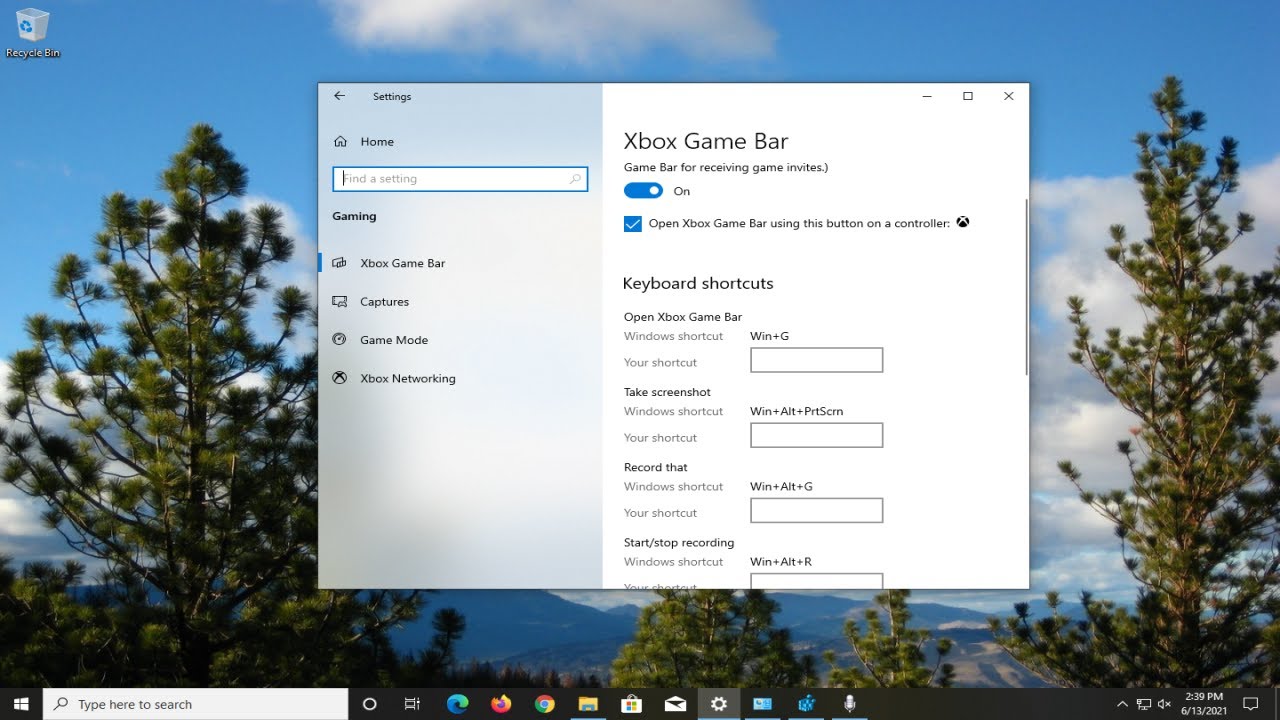Image resolution: width=1280 pixels, height=720 pixels.
Task: Click the muted volume icon in the tray
Action: pos(1166,704)
